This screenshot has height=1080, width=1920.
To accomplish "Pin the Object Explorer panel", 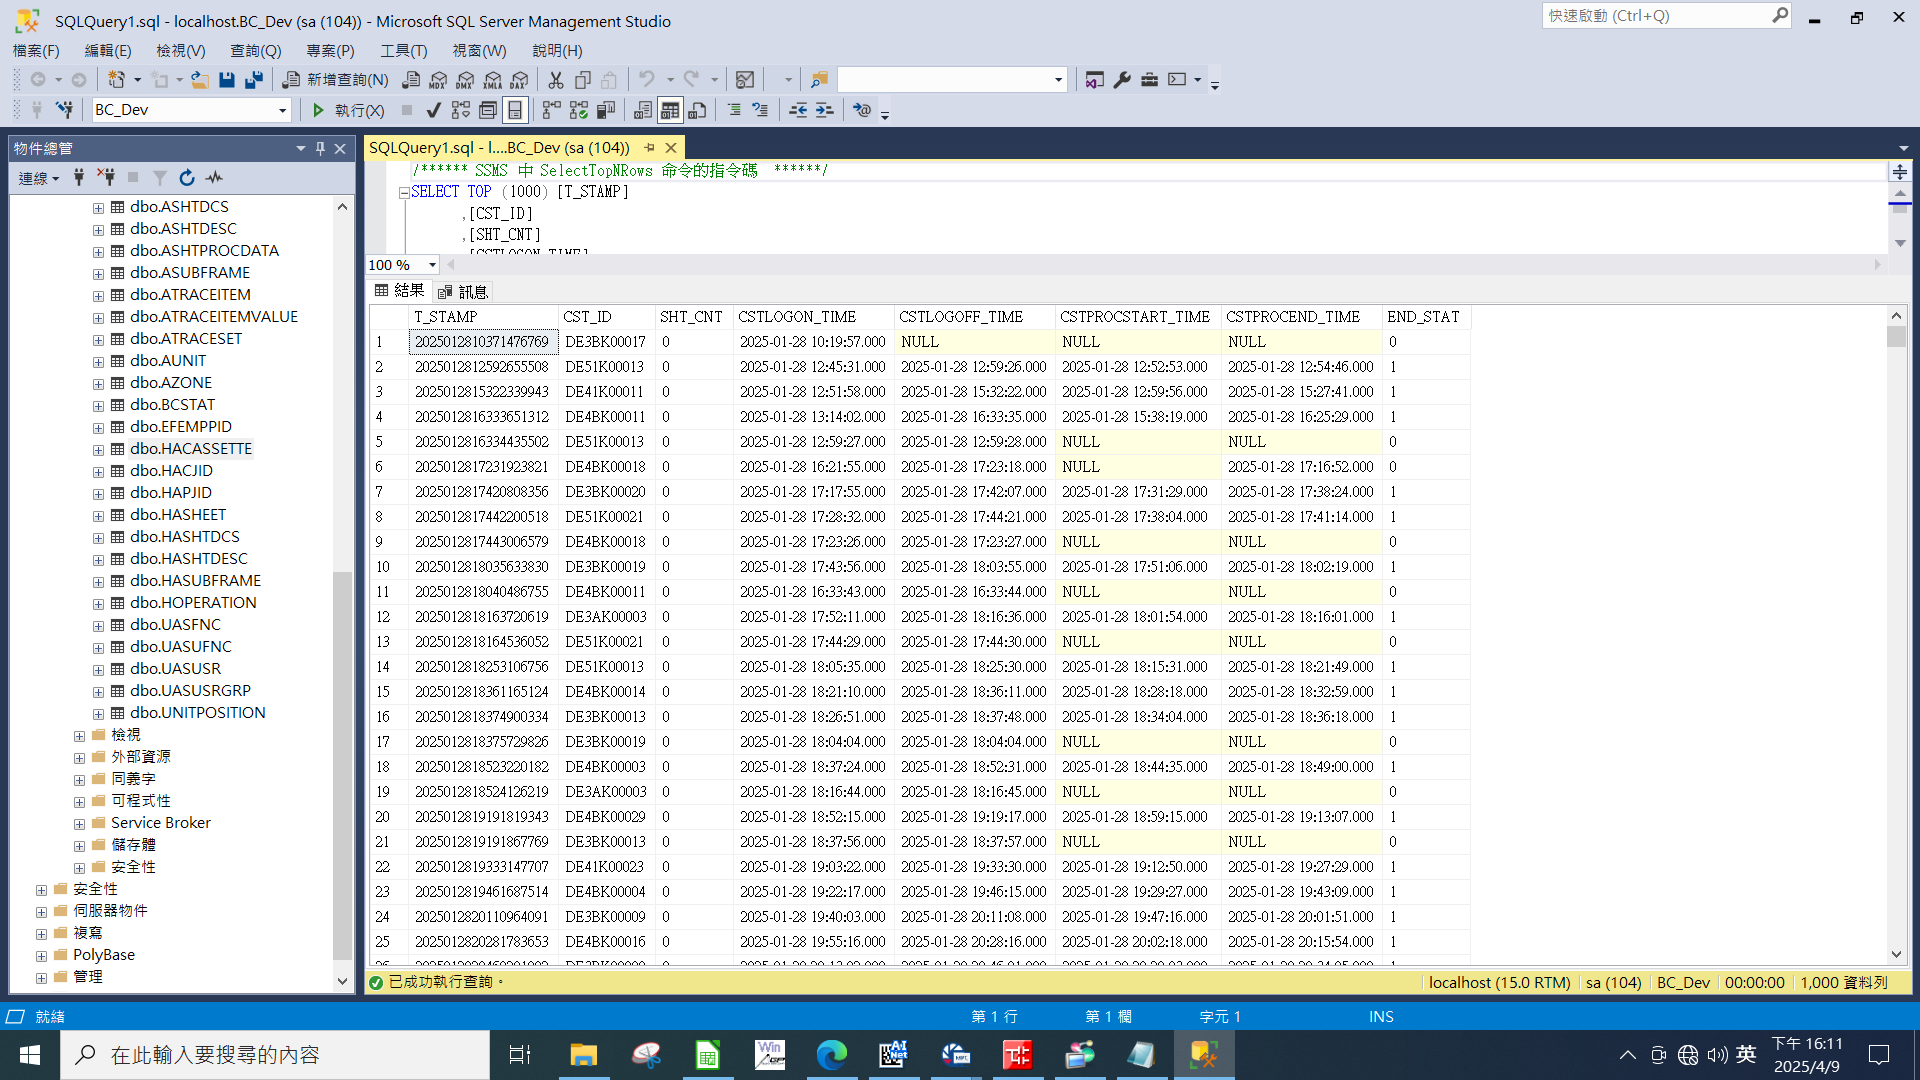I will pyautogui.click(x=320, y=148).
